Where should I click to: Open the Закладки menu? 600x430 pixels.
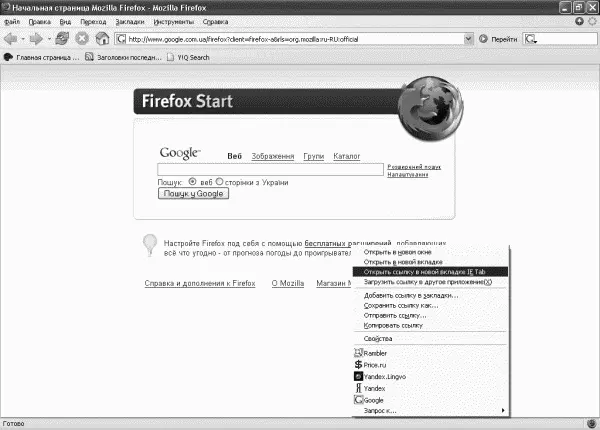coord(130,22)
